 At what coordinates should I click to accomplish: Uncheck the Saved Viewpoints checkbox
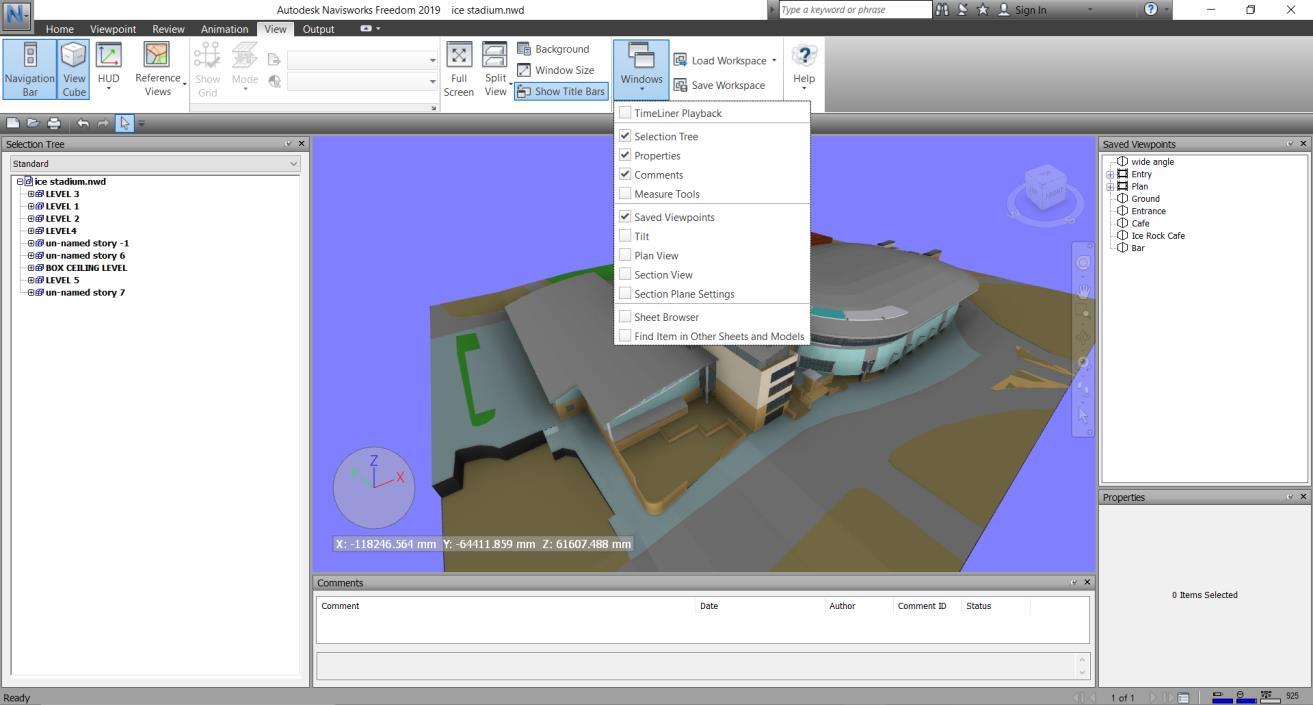(x=625, y=217)
